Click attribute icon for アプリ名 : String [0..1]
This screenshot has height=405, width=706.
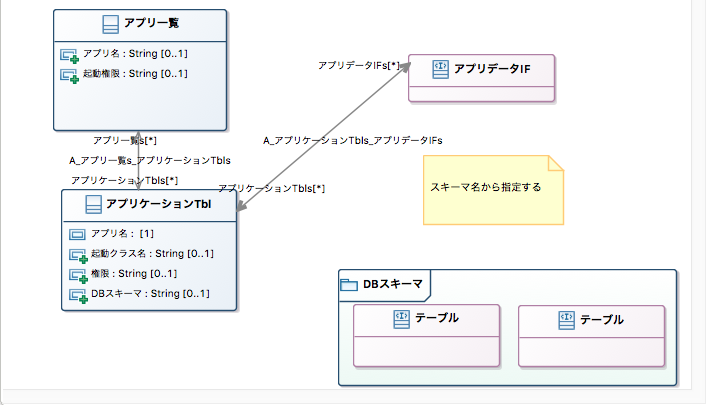(69, 56)
